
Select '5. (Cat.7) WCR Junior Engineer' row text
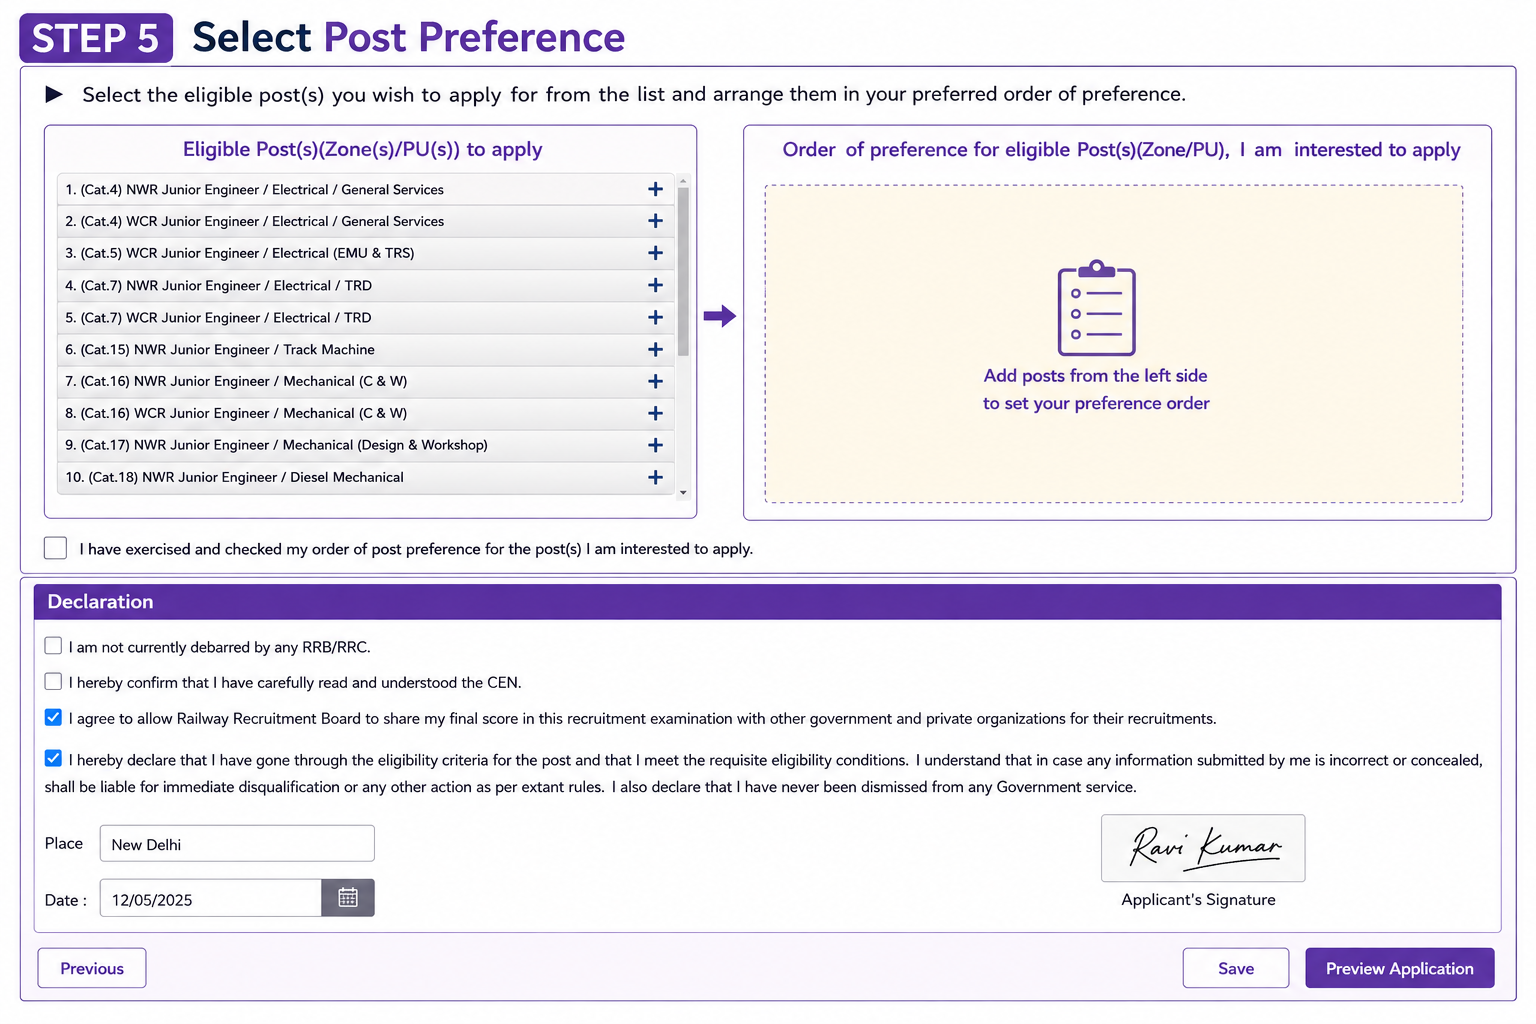click(x=219, y=317)
